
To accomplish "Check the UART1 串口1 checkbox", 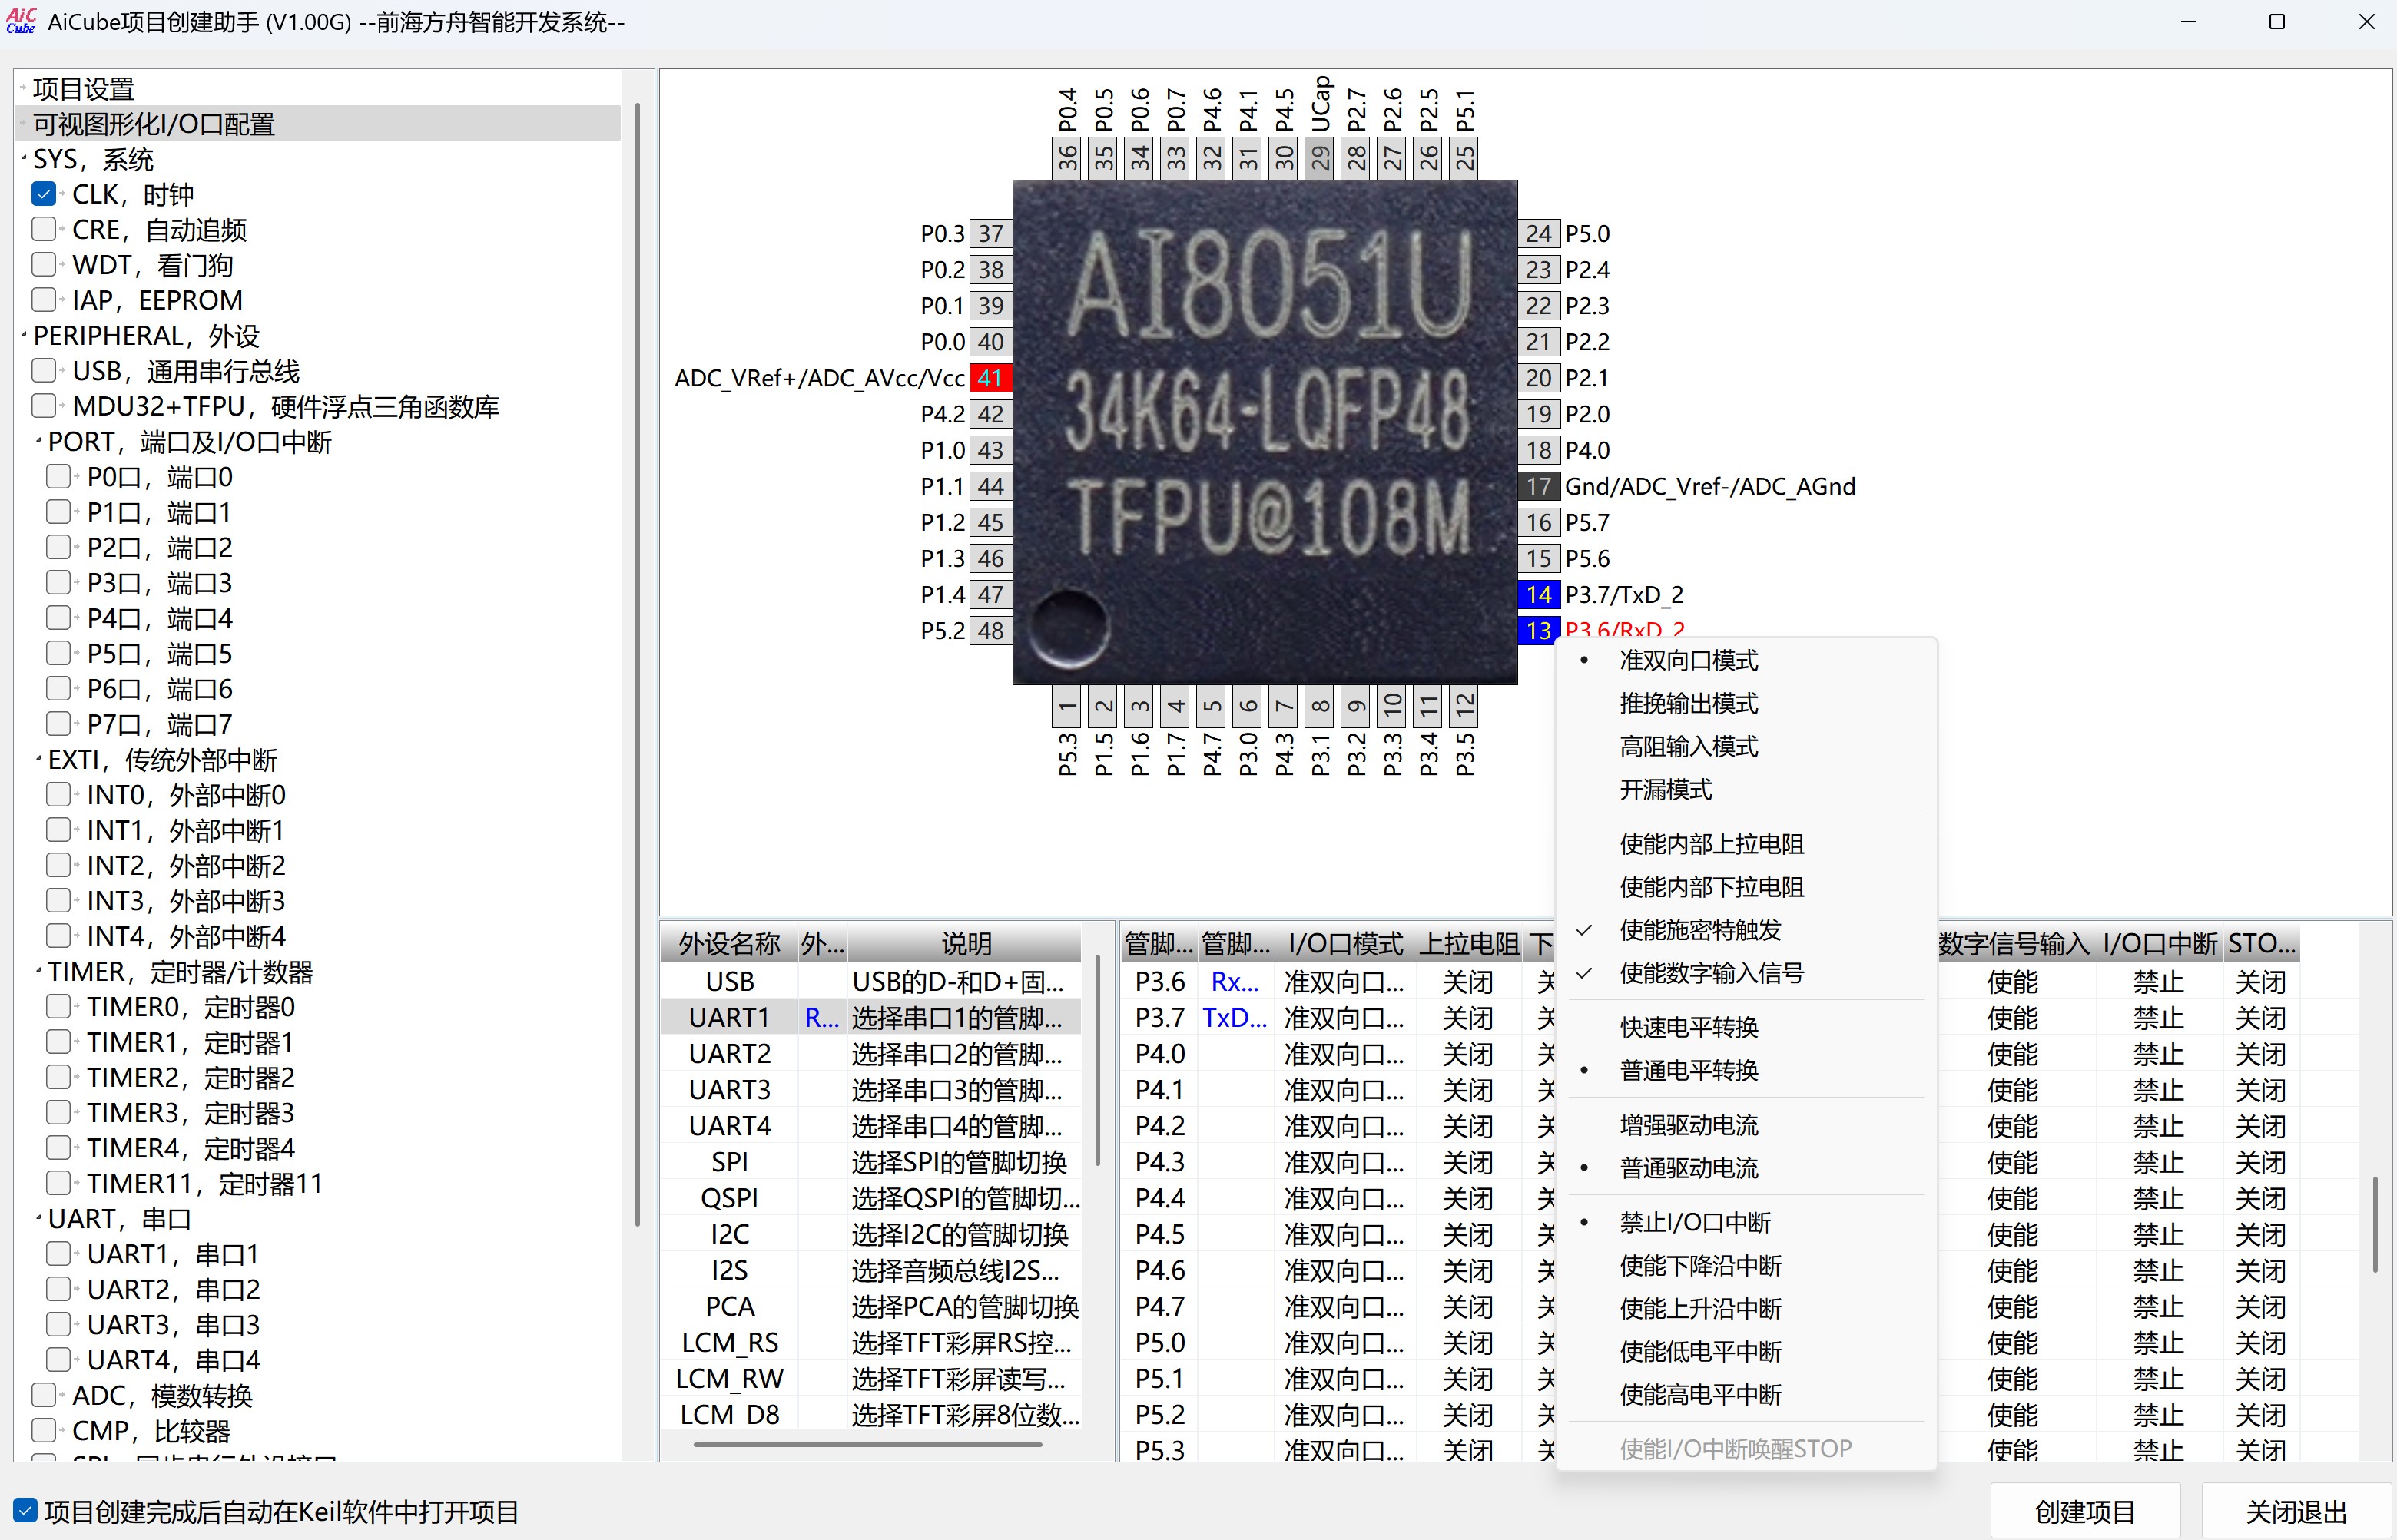I will pyautogui.click(x=58, y=1254).
